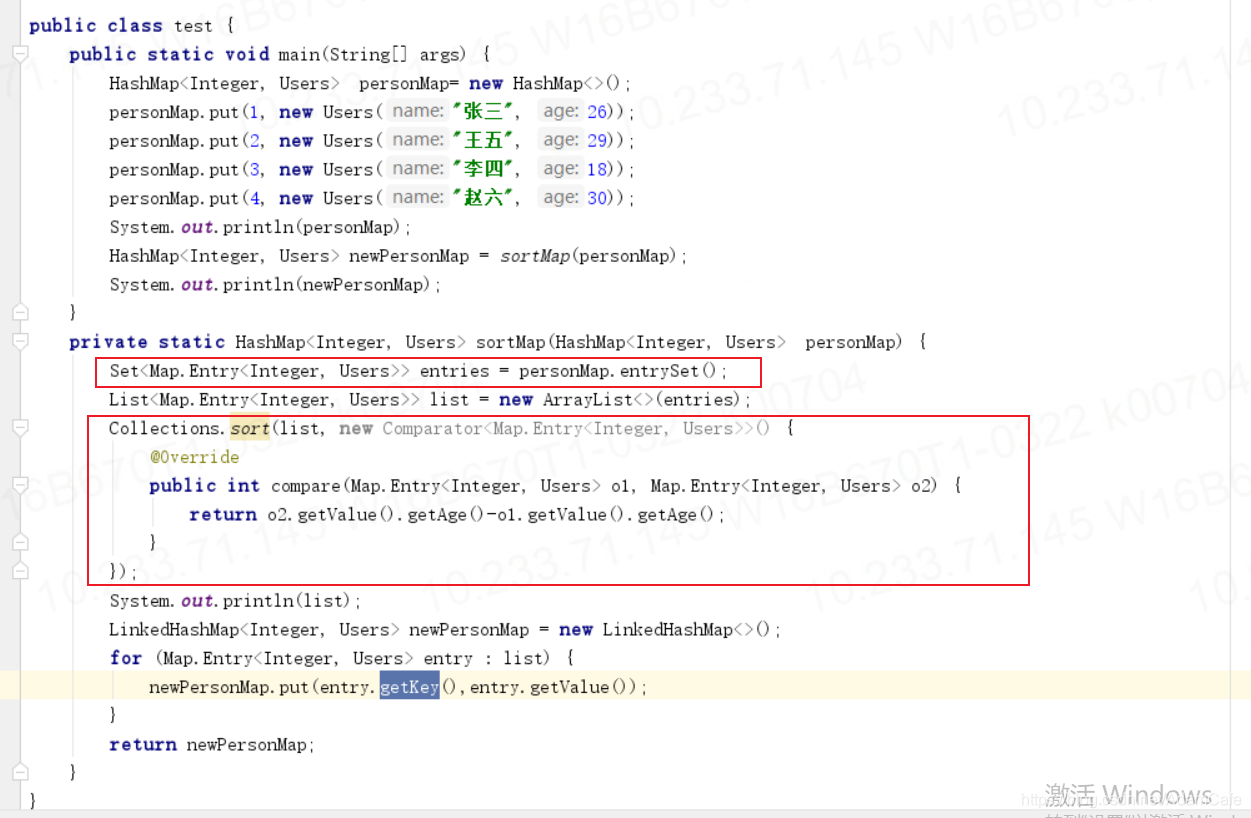Click 'newPersonMap.put' in the loop body
The height and width of the screenshot is (818, 1251).
229,687
